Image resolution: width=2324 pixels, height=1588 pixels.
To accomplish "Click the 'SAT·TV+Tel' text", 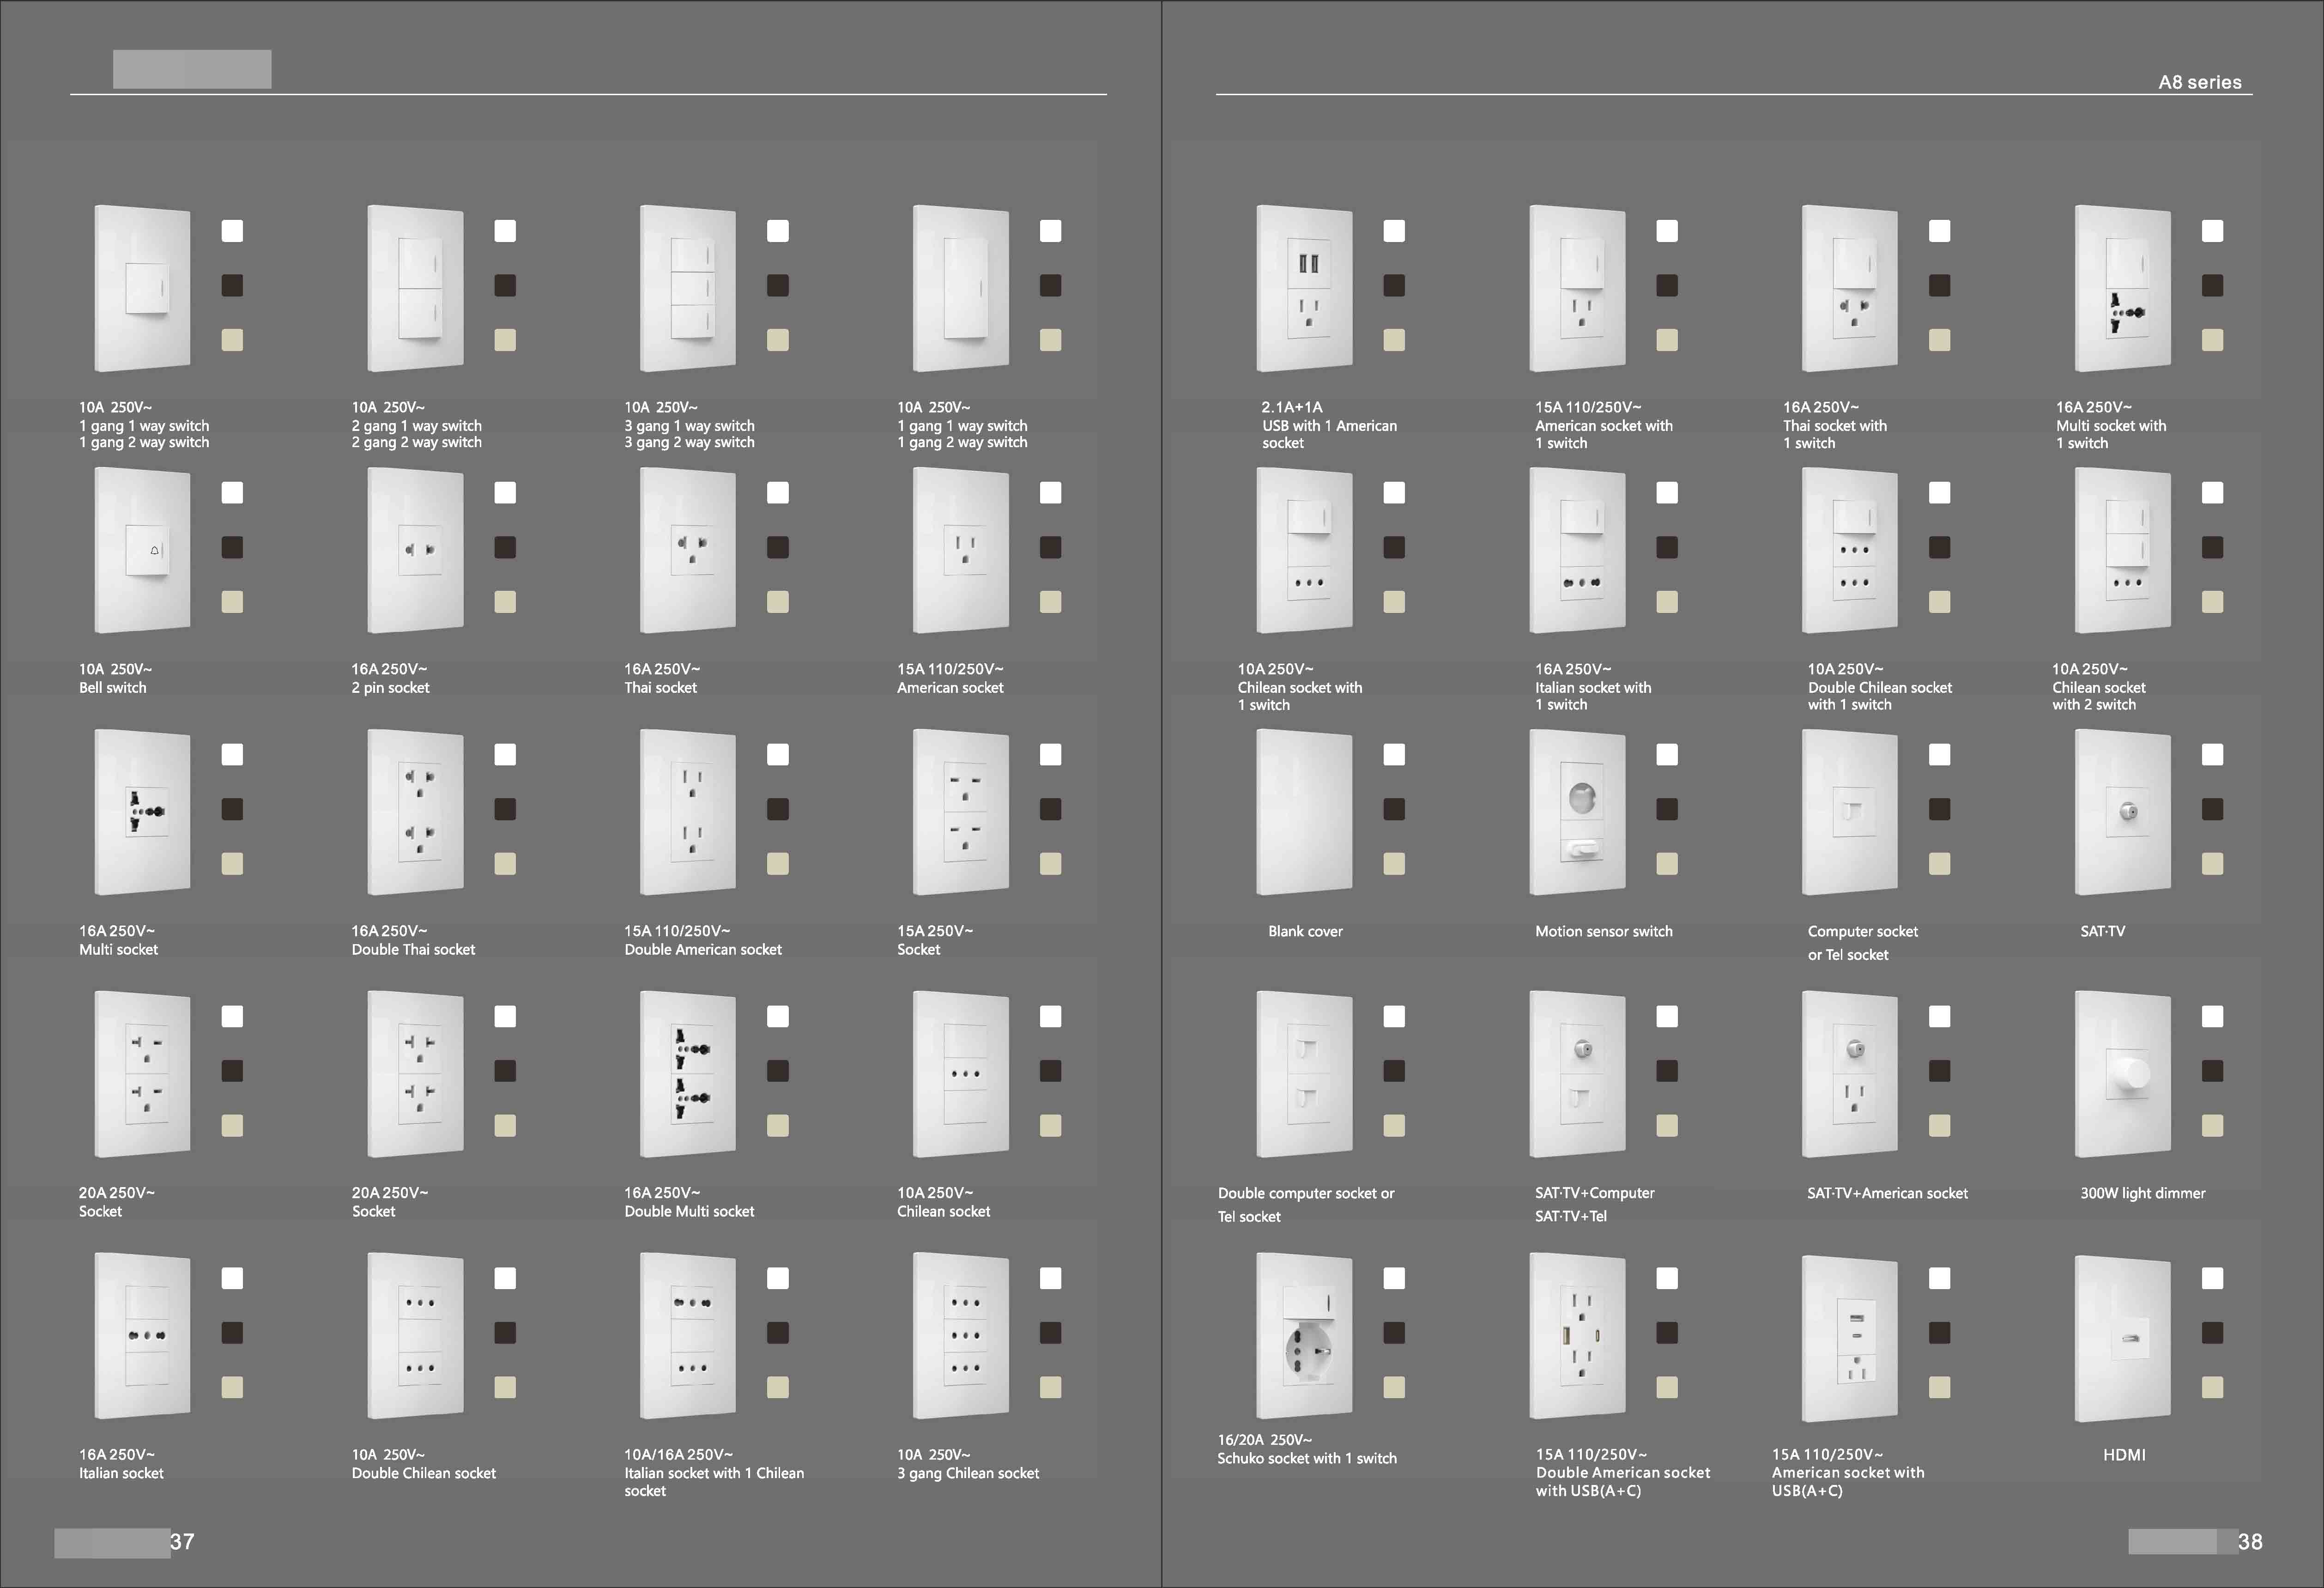I will click(x=1571, y=1216).
